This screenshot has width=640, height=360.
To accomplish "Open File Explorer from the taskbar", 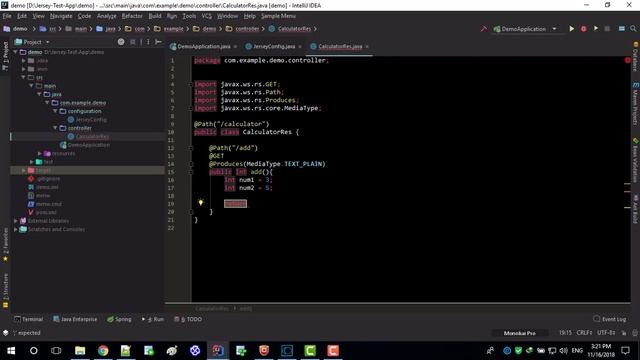I will point(80,351).
